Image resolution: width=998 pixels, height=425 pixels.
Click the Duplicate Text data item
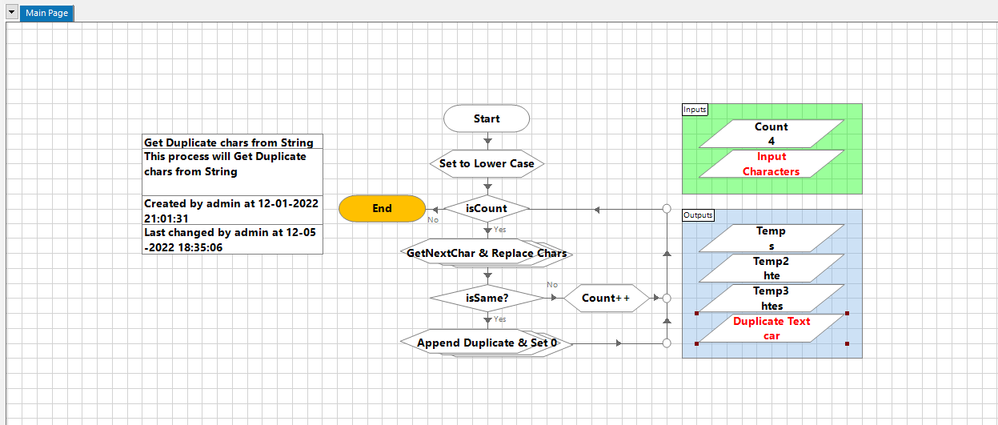point(771,328)
